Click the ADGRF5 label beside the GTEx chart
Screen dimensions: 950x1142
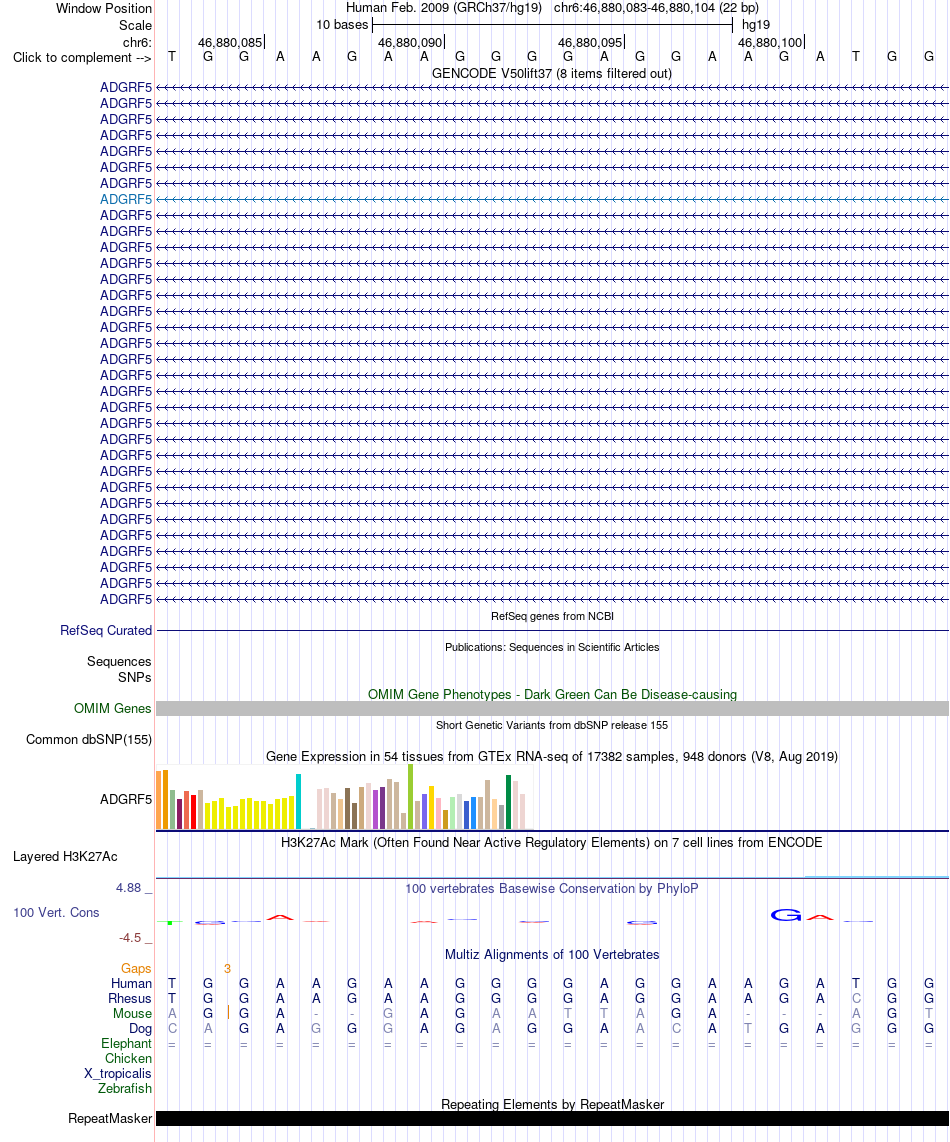[x=126, y=800]
